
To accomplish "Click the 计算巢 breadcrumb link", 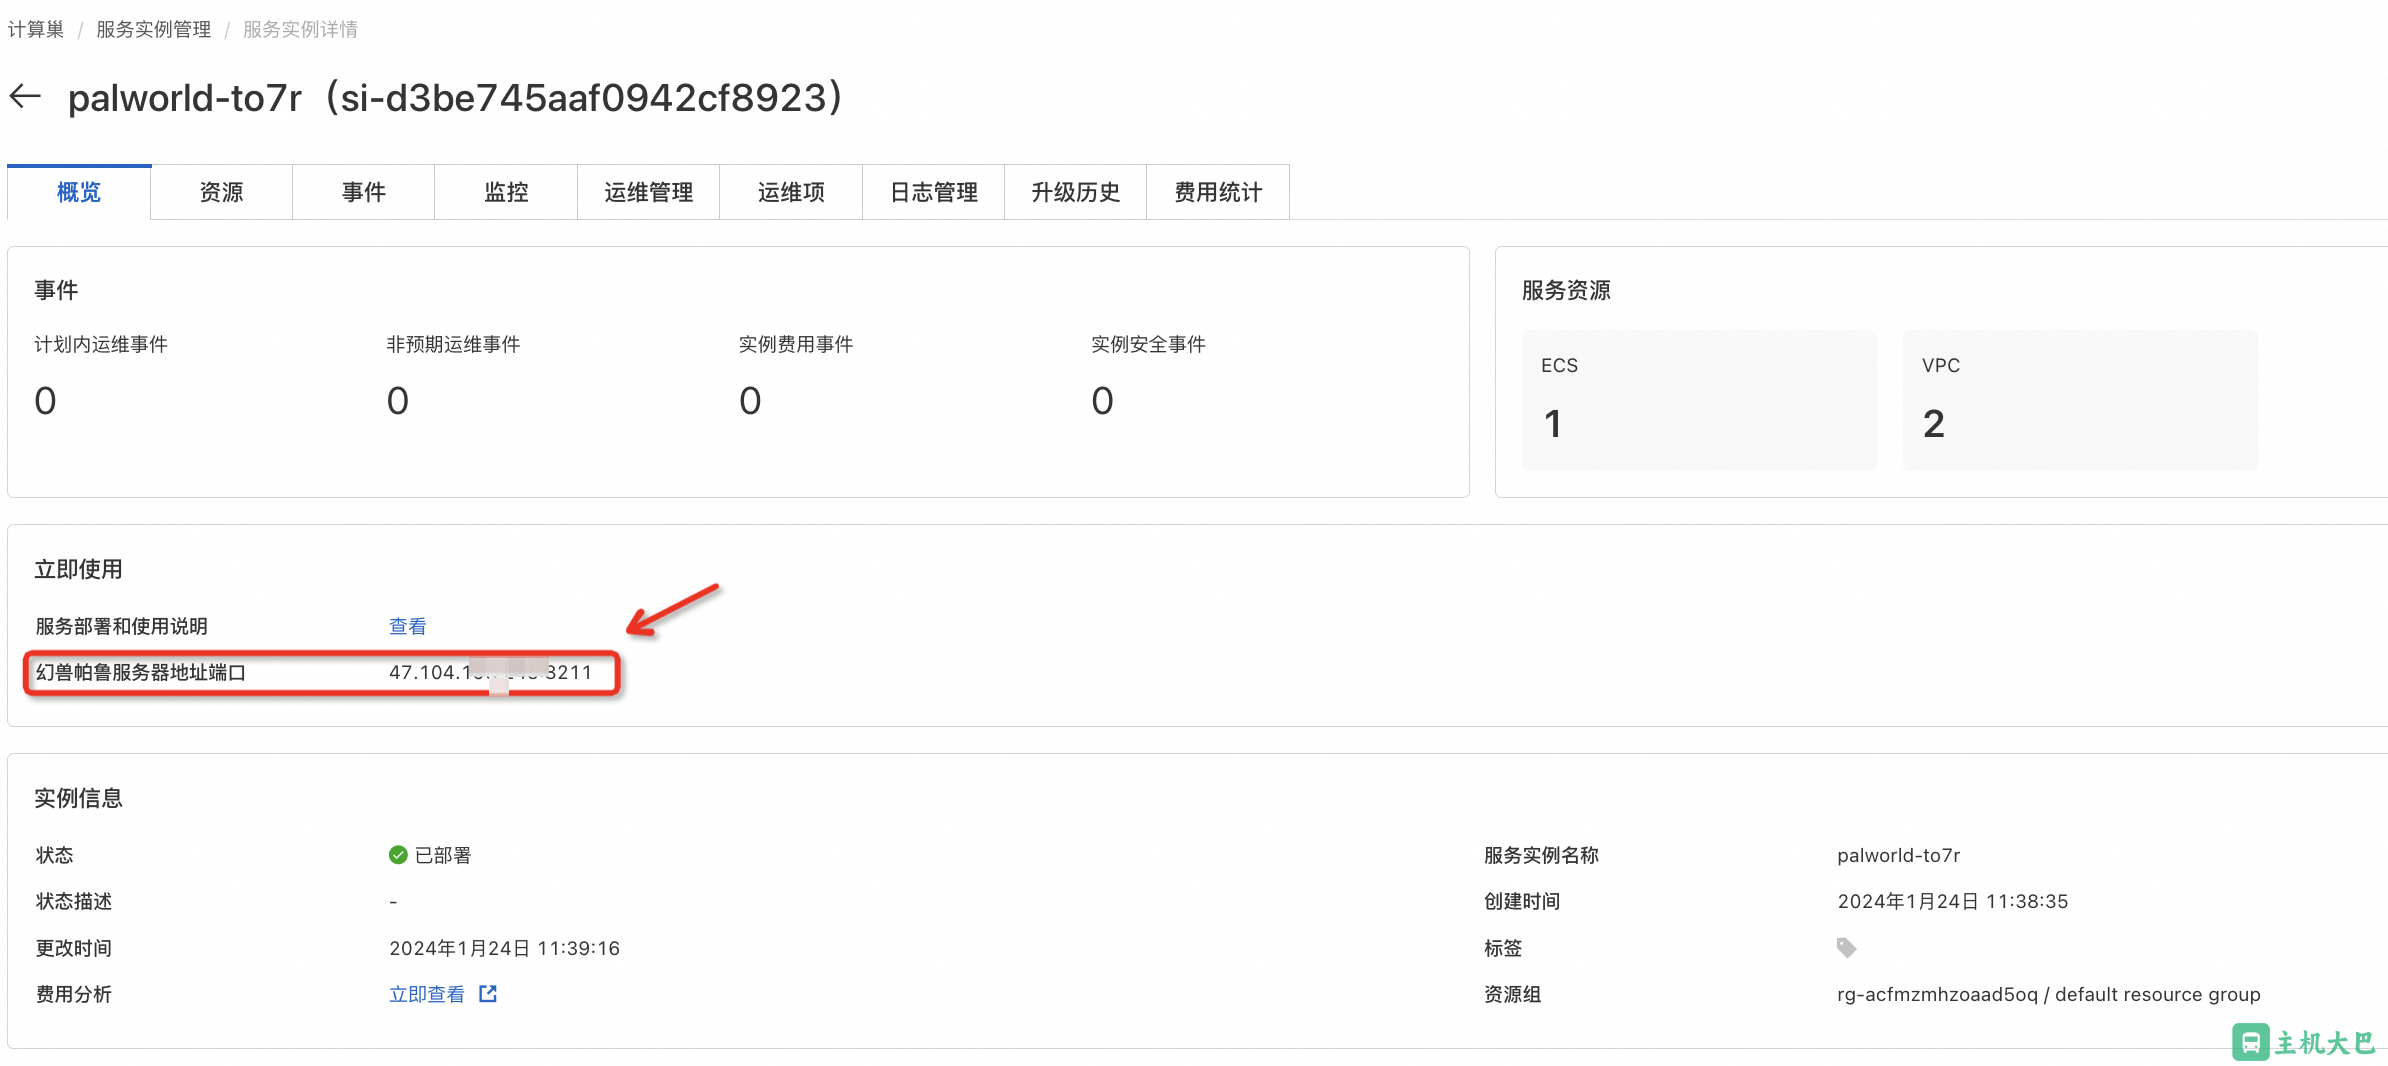I will tap(36, 29).
